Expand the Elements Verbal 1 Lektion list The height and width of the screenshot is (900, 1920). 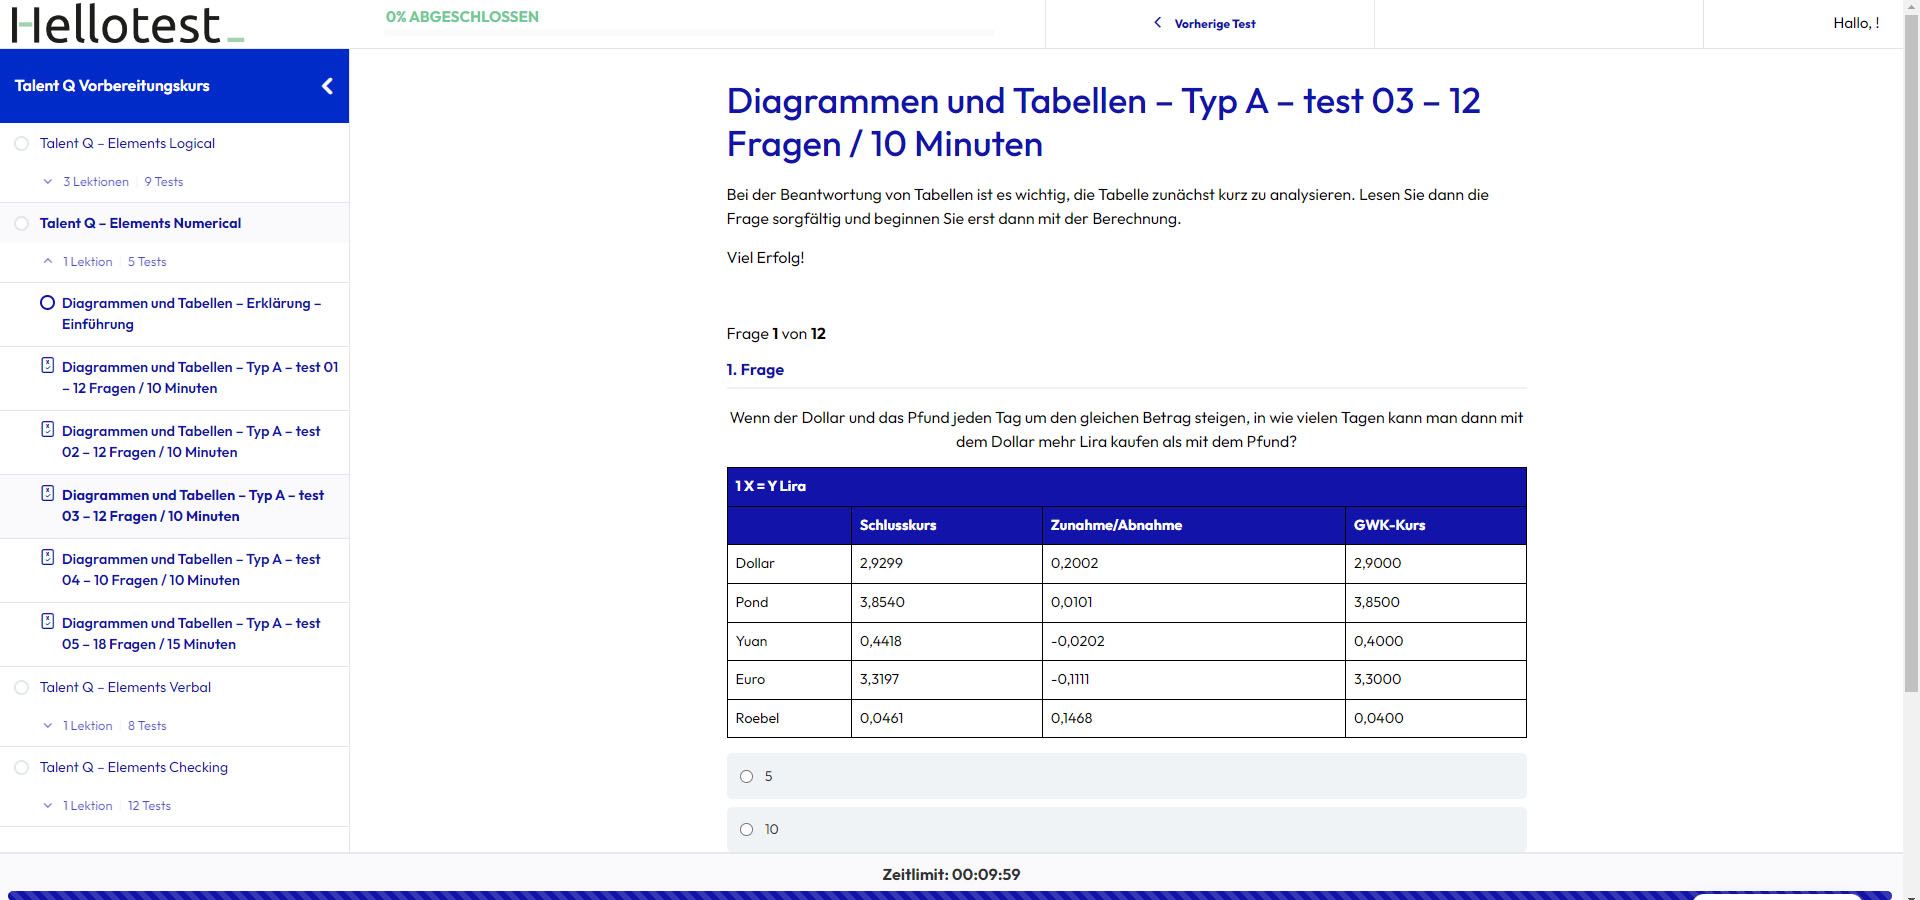tap(47, 726)
